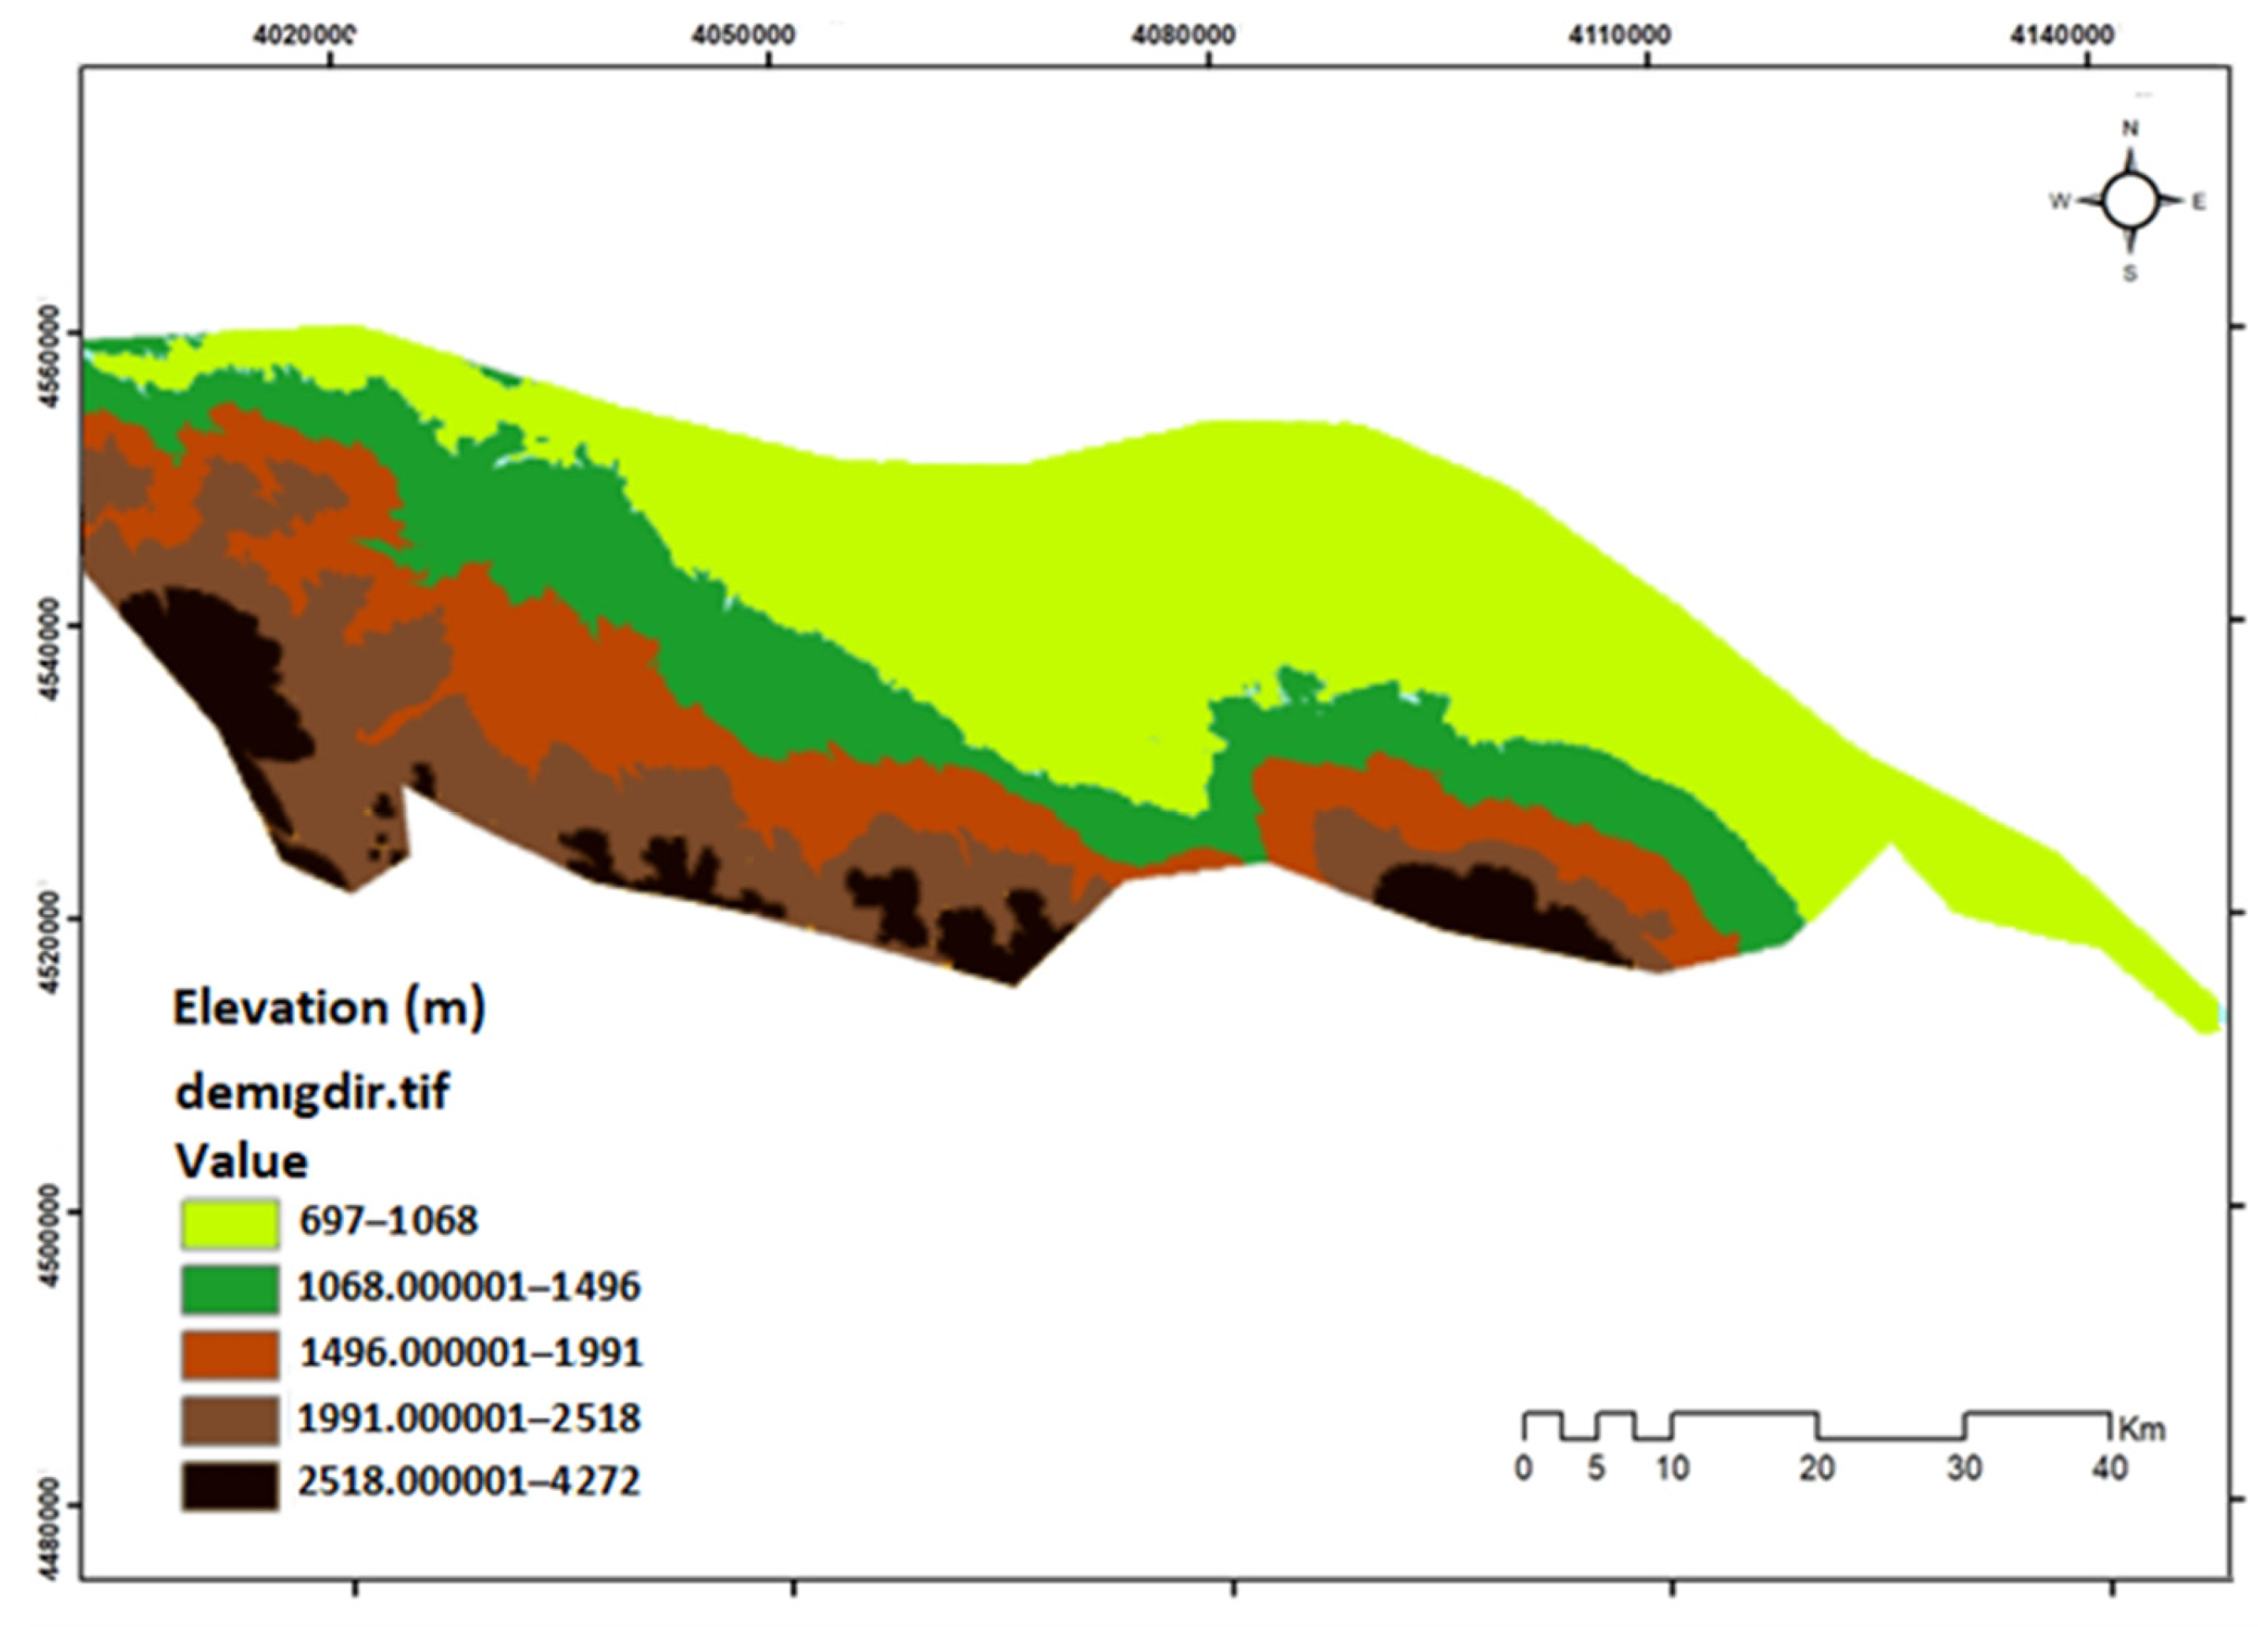This screenshot has height=1627, width=2268.
Task: Click the N letter above compass
Action: click(2130, 128)
